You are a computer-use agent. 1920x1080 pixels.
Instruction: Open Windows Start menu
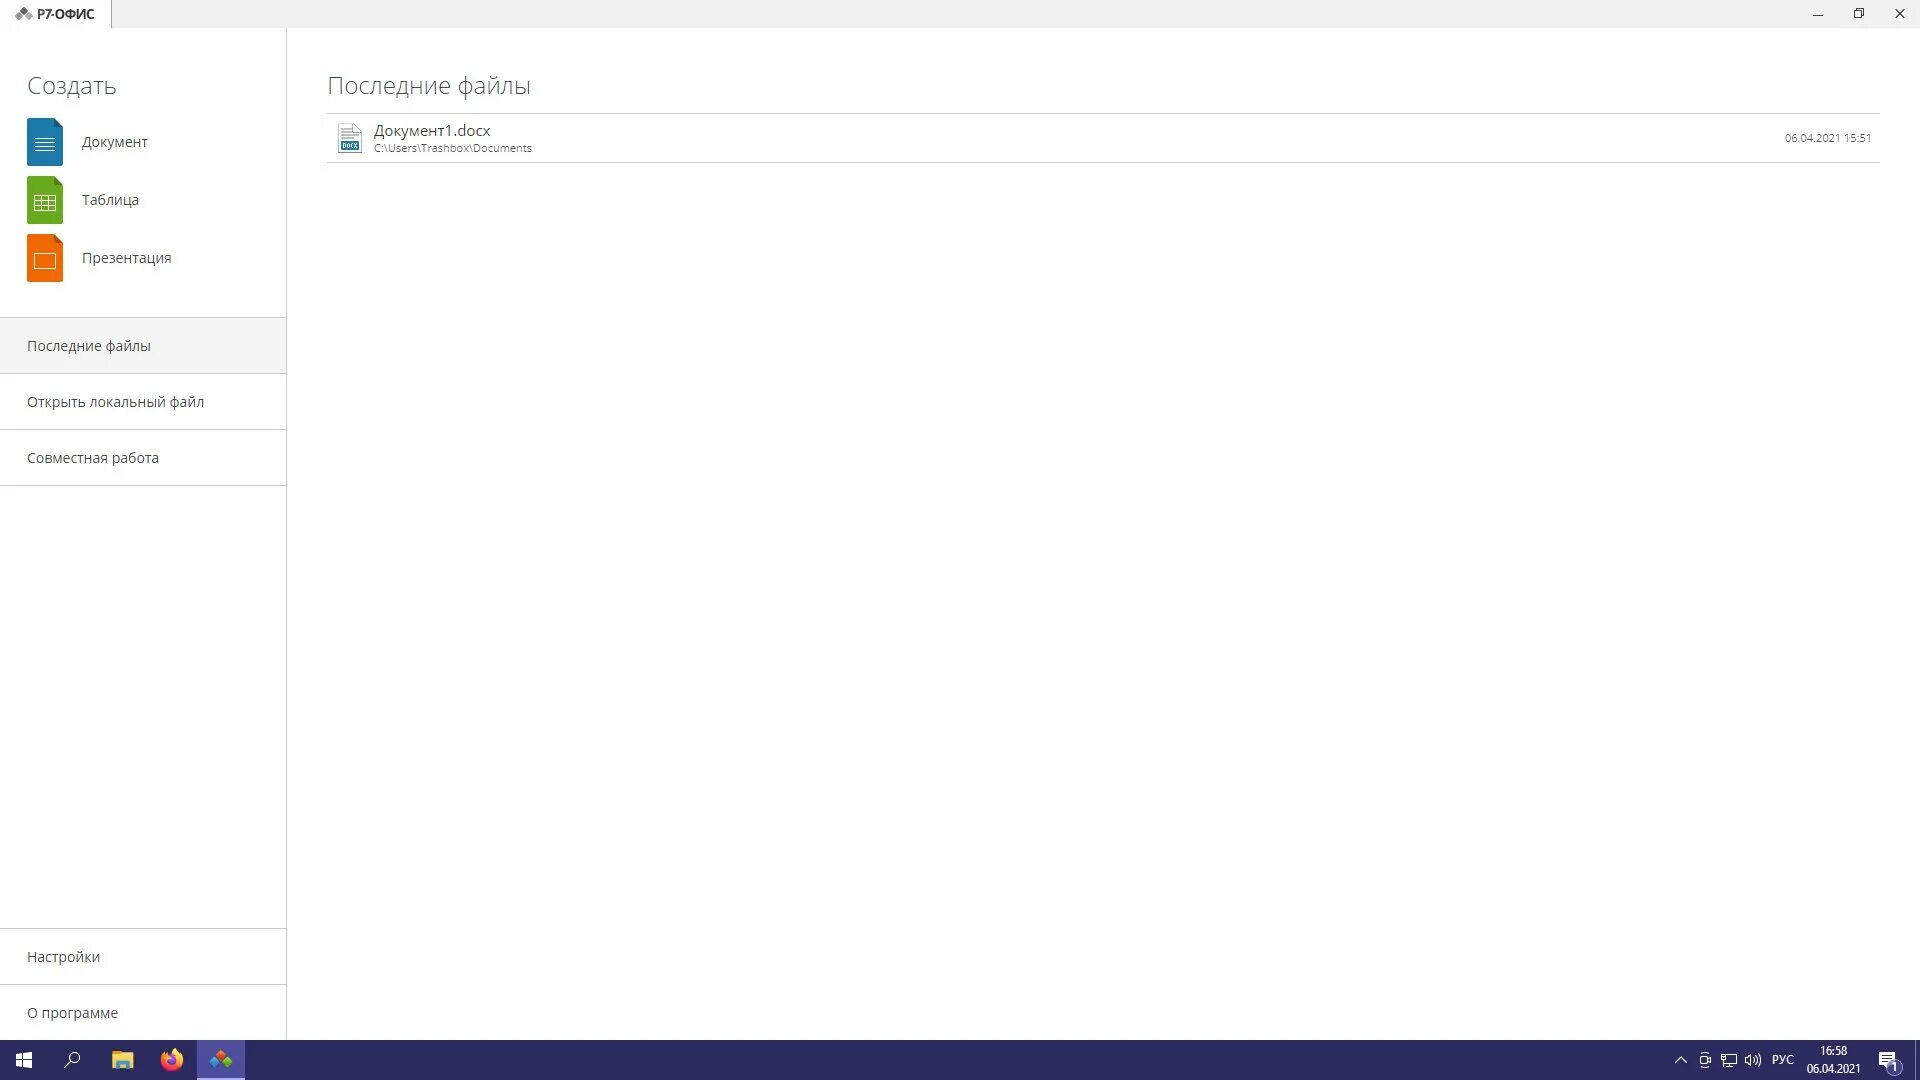pyautogui.click(x=24, y=1060)
